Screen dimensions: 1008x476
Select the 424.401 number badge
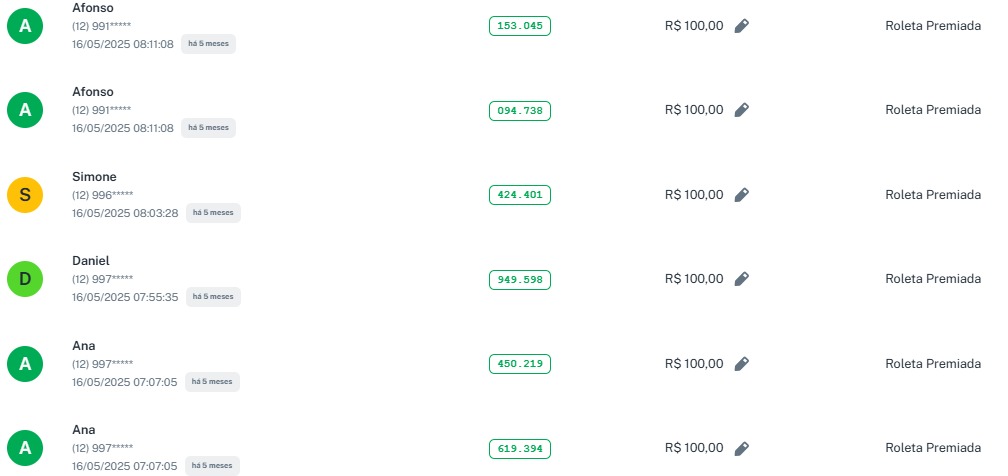(520, 195)
